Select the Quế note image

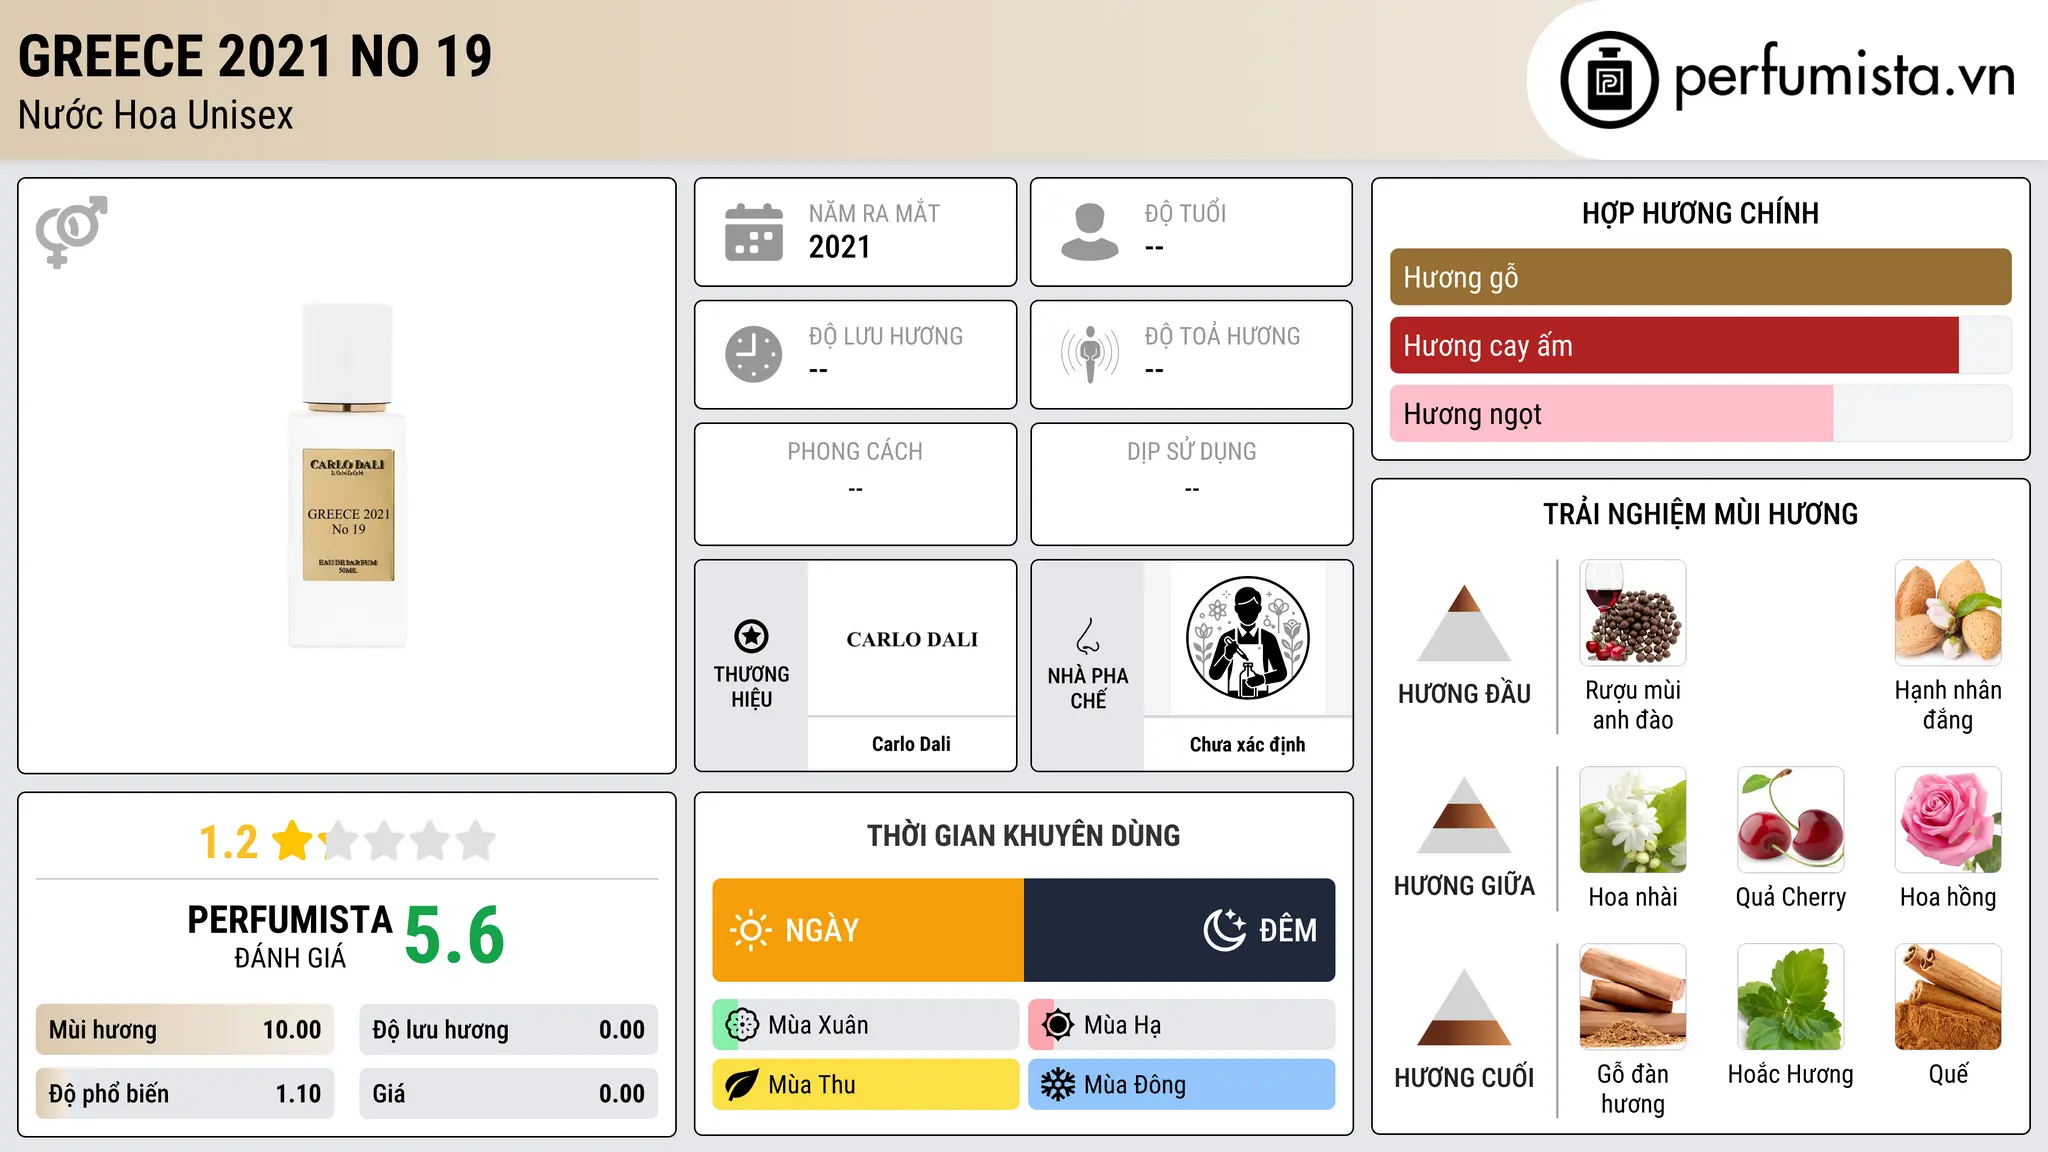coord(1948,997)
